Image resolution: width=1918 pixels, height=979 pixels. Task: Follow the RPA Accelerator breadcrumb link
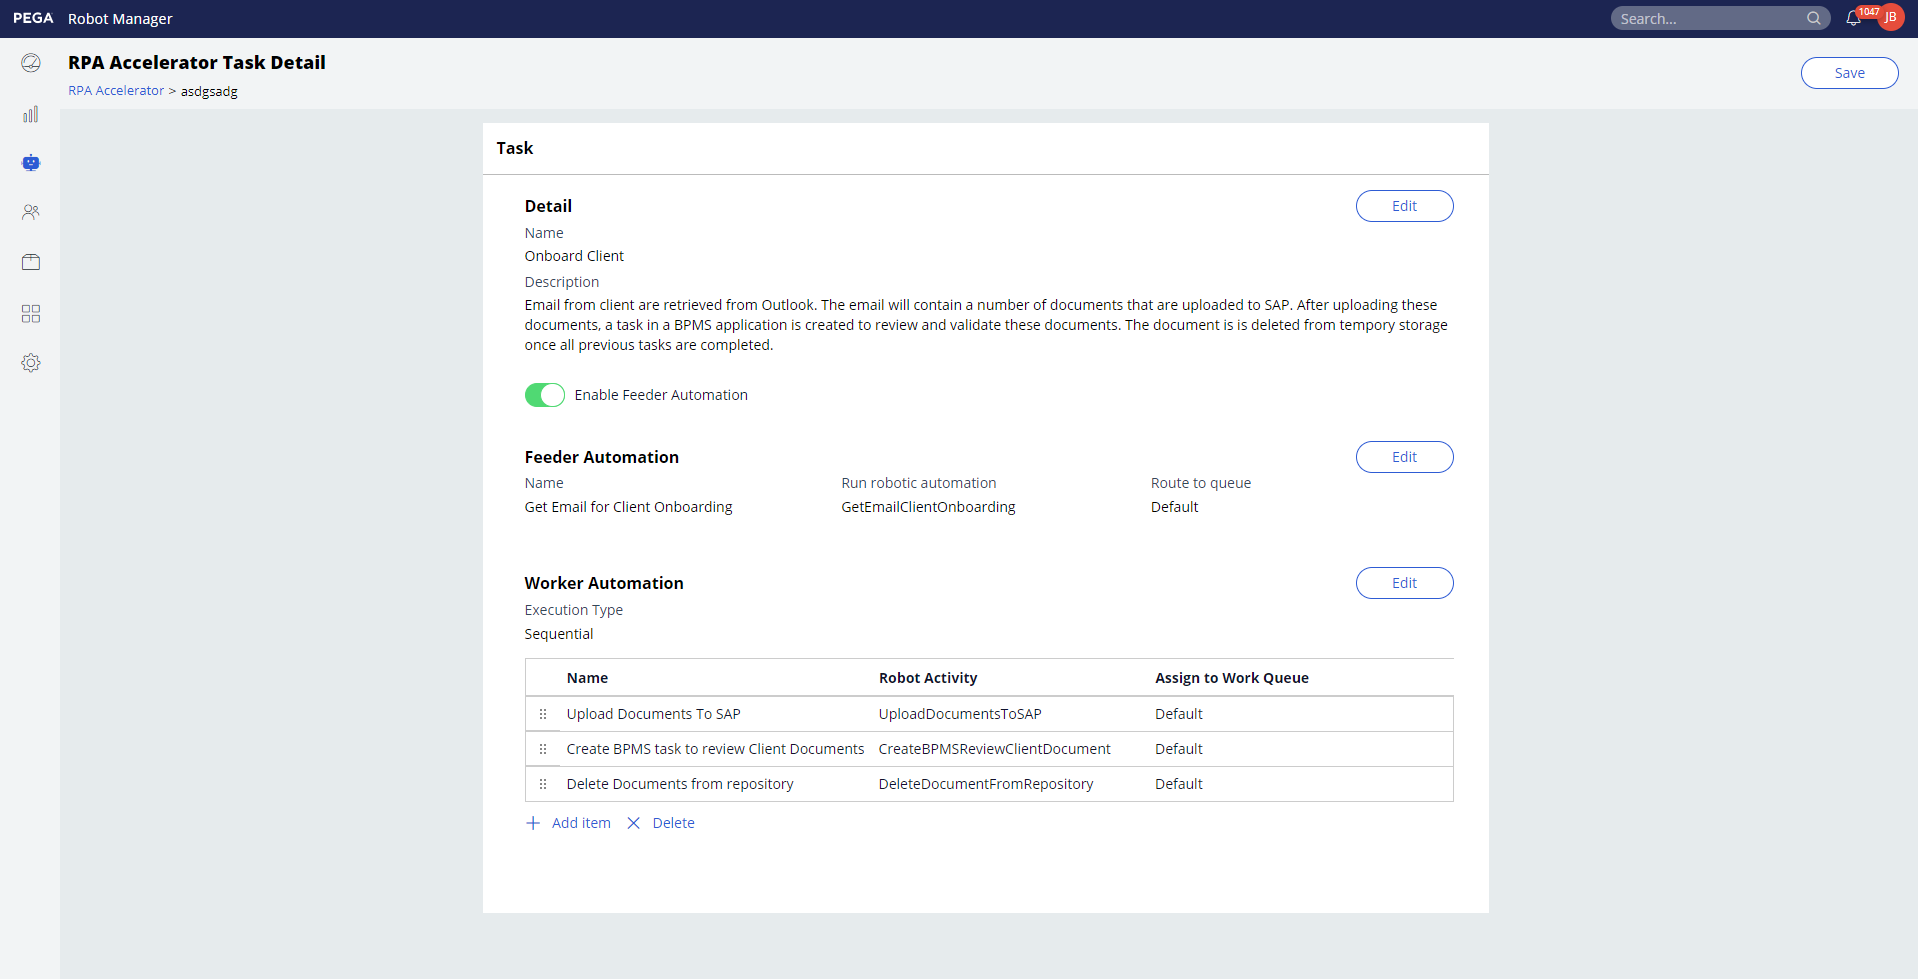116,90
